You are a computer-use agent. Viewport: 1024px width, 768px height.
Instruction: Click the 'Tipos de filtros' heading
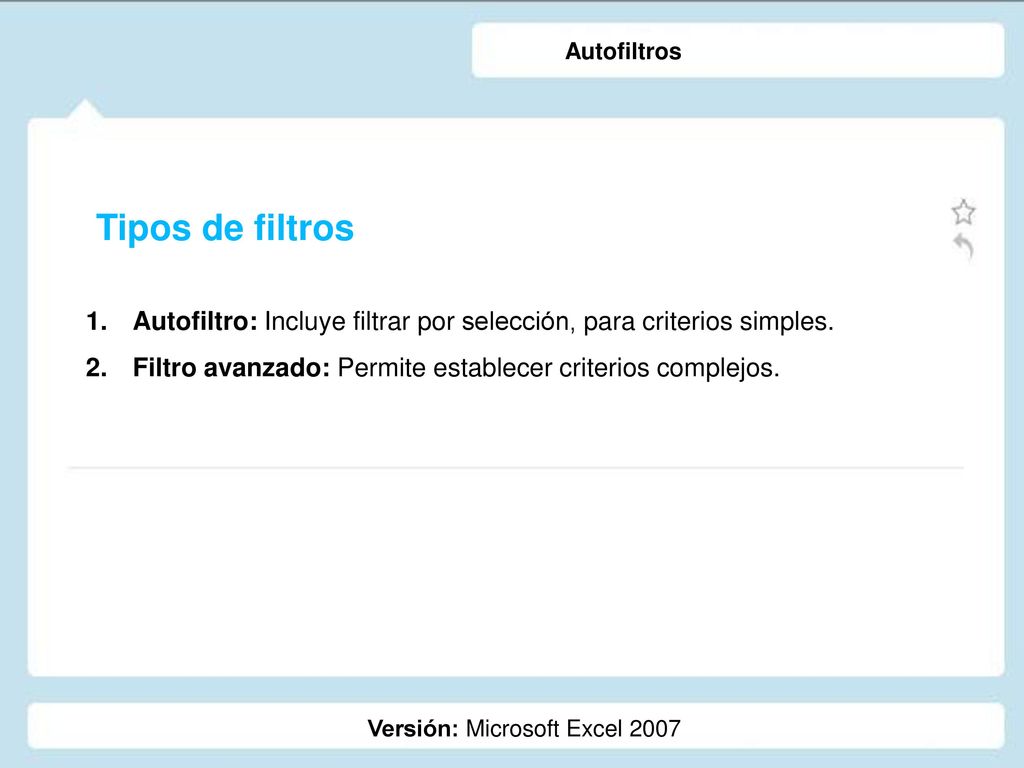tap(225, 228)
